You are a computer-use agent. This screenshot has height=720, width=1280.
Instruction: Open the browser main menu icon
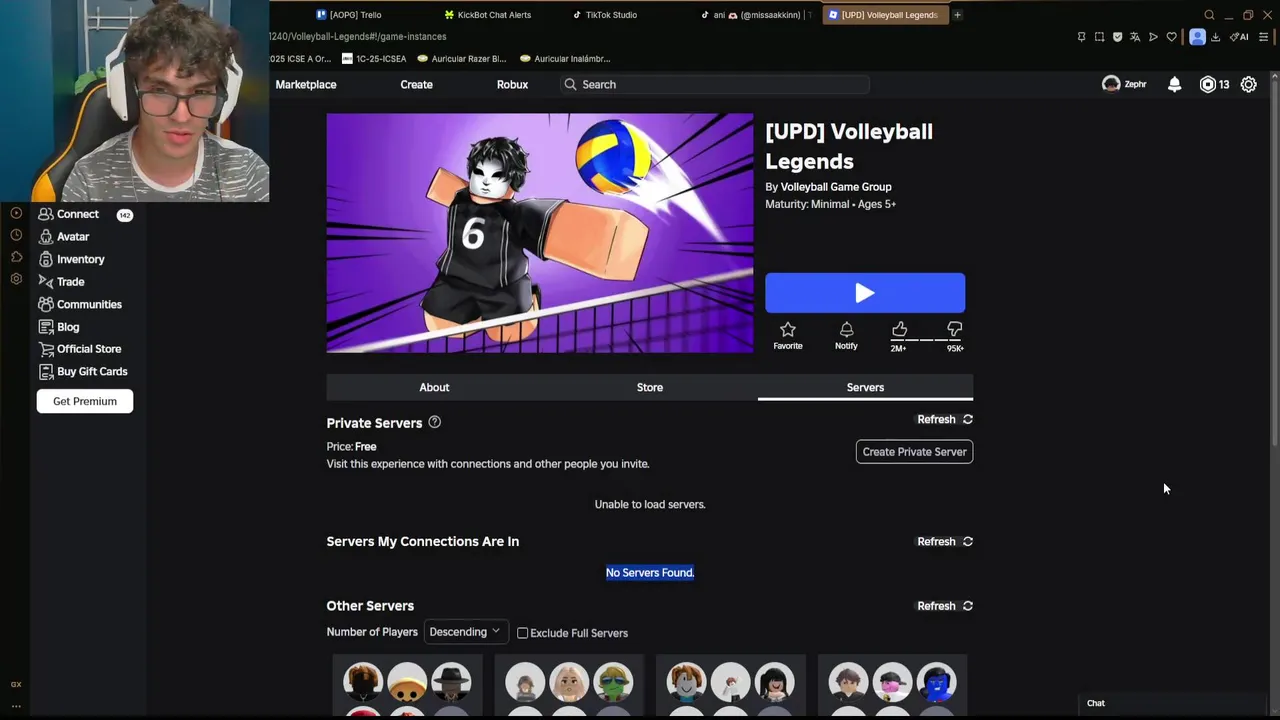point(1264,37)
